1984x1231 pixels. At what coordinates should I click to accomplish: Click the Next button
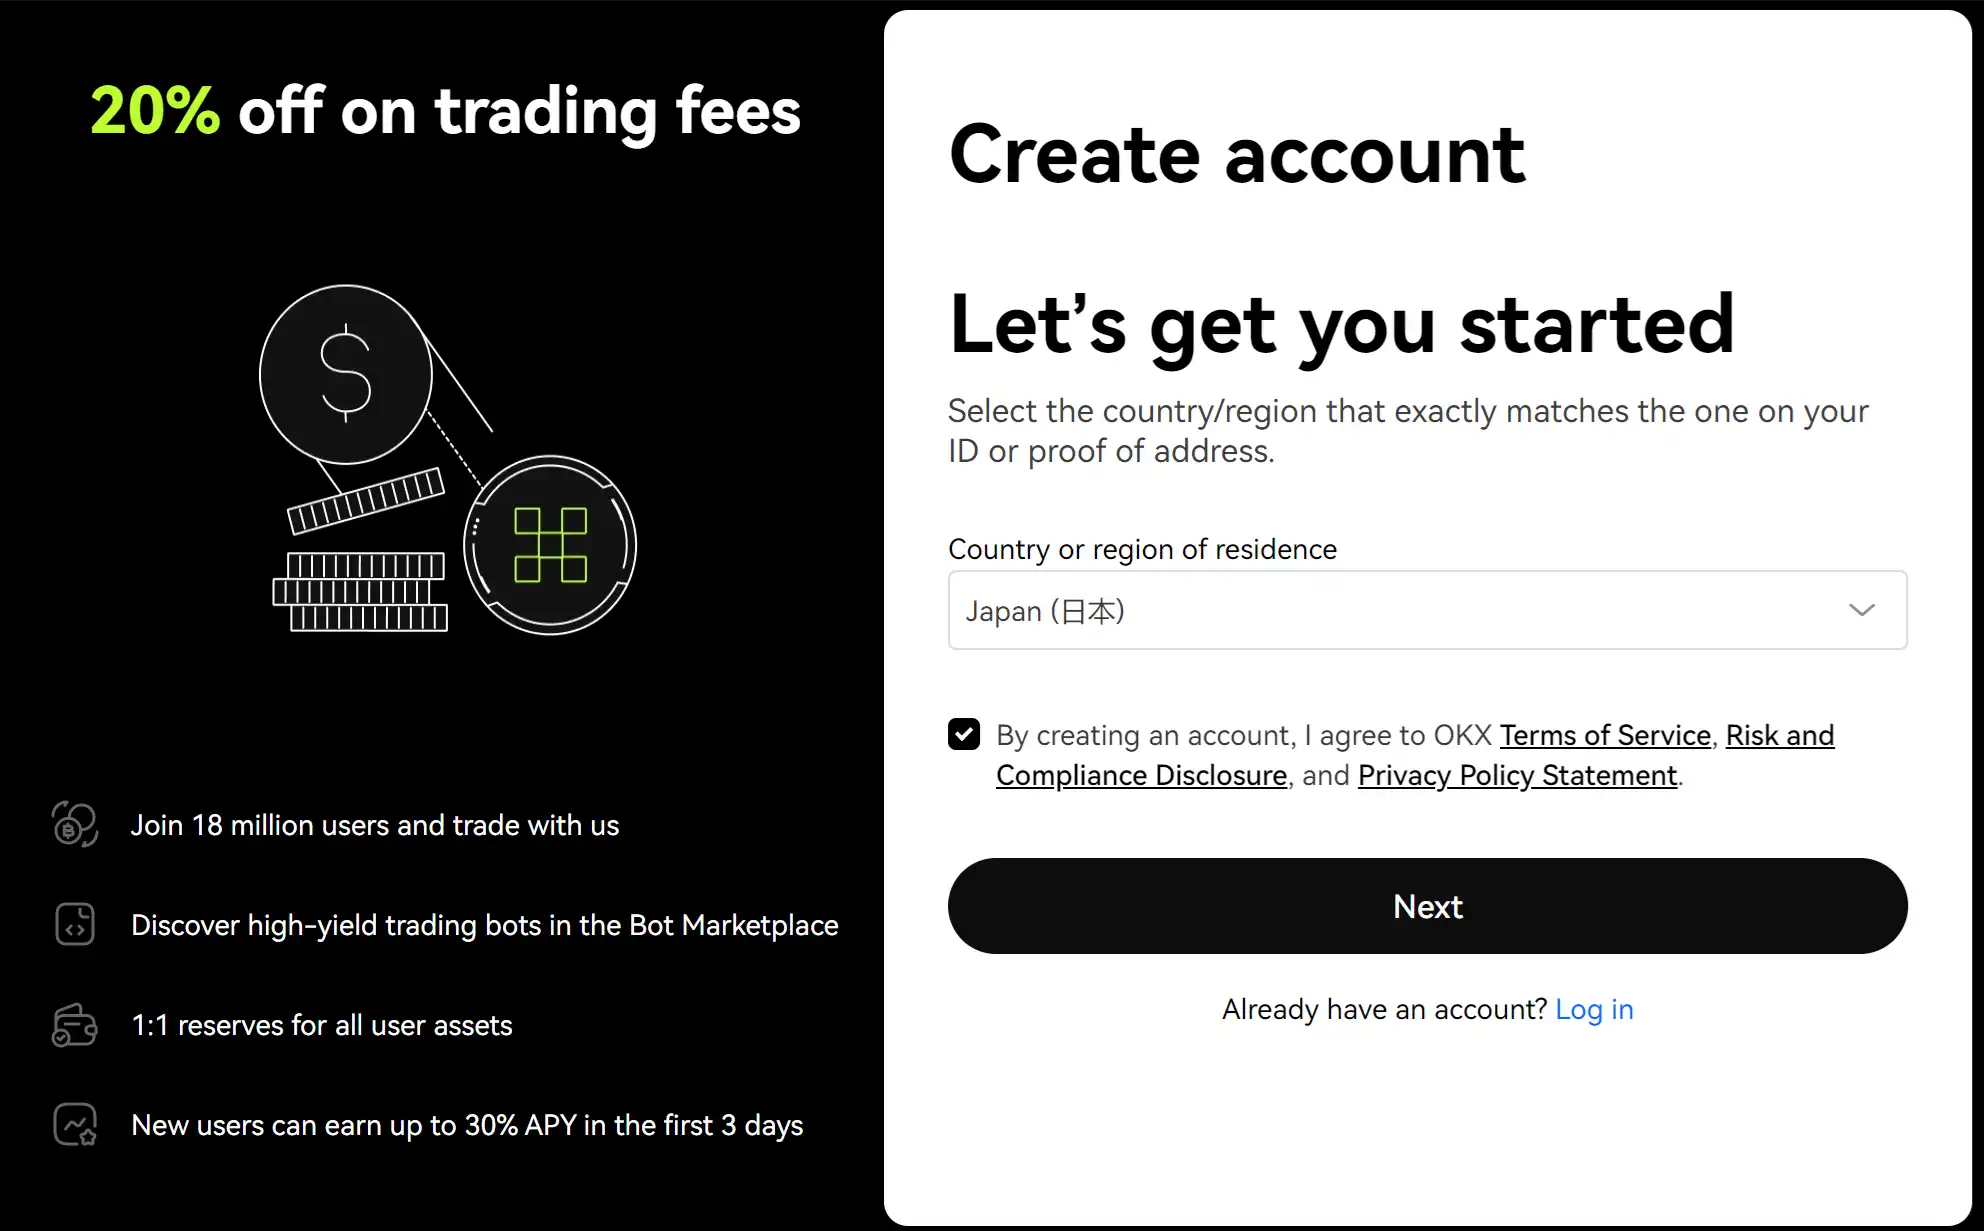tap(1428, 906)
